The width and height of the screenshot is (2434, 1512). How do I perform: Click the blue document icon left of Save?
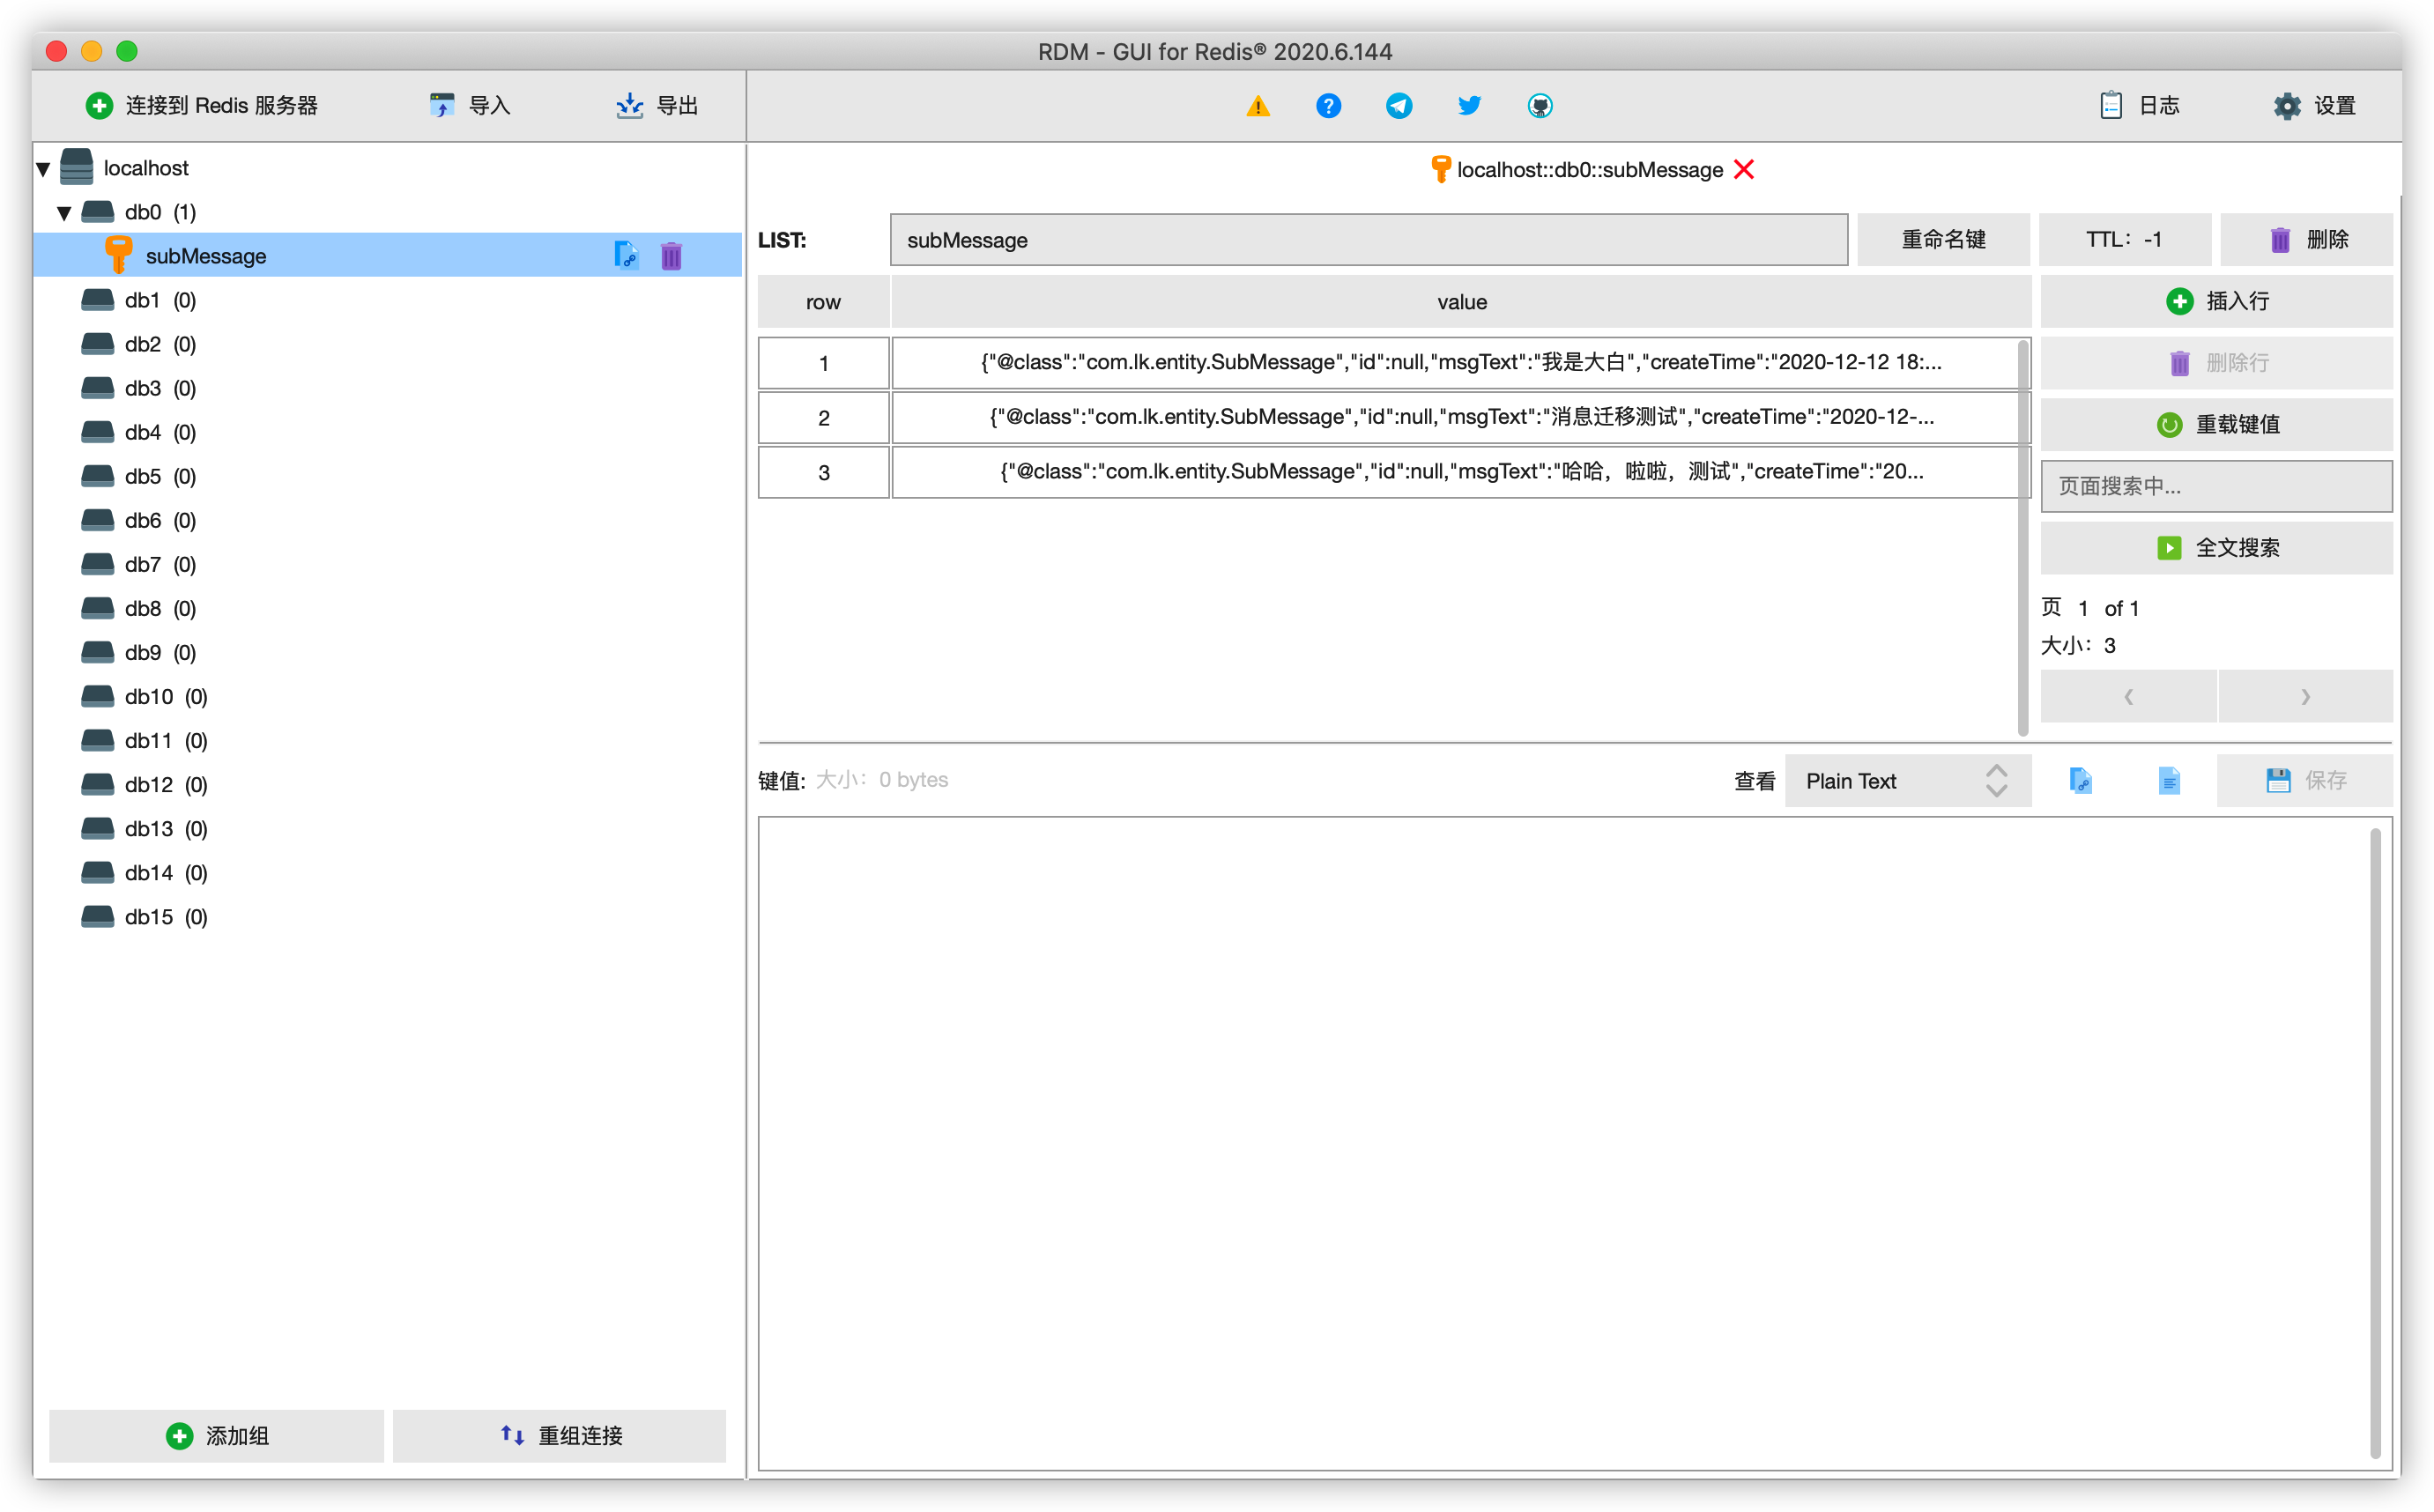pyautogui.click(x=2169, y=780)
